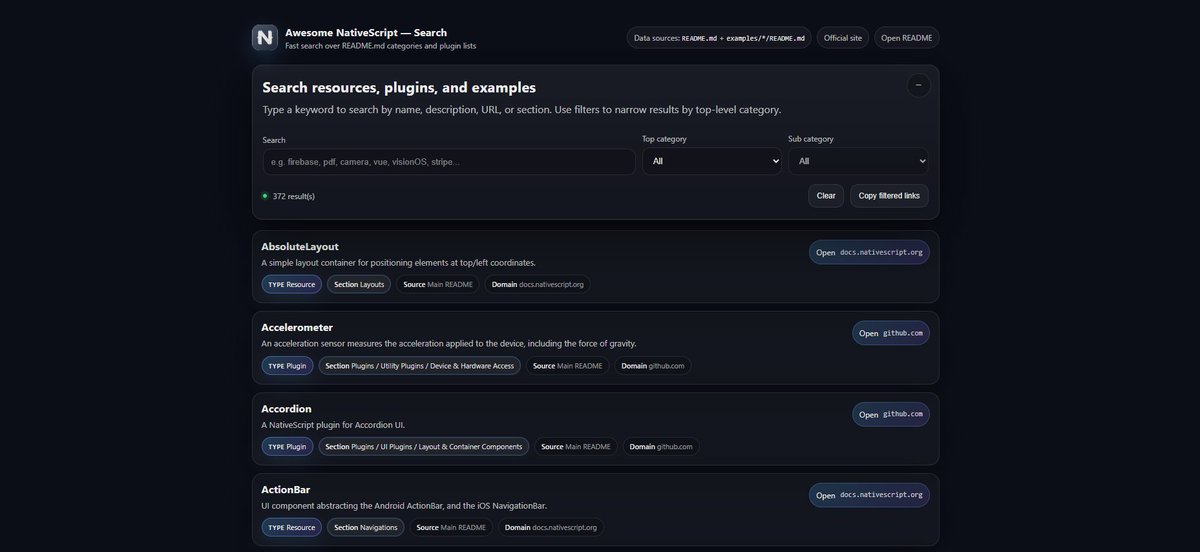Click Source Main README tag on ActionBar

451,527
